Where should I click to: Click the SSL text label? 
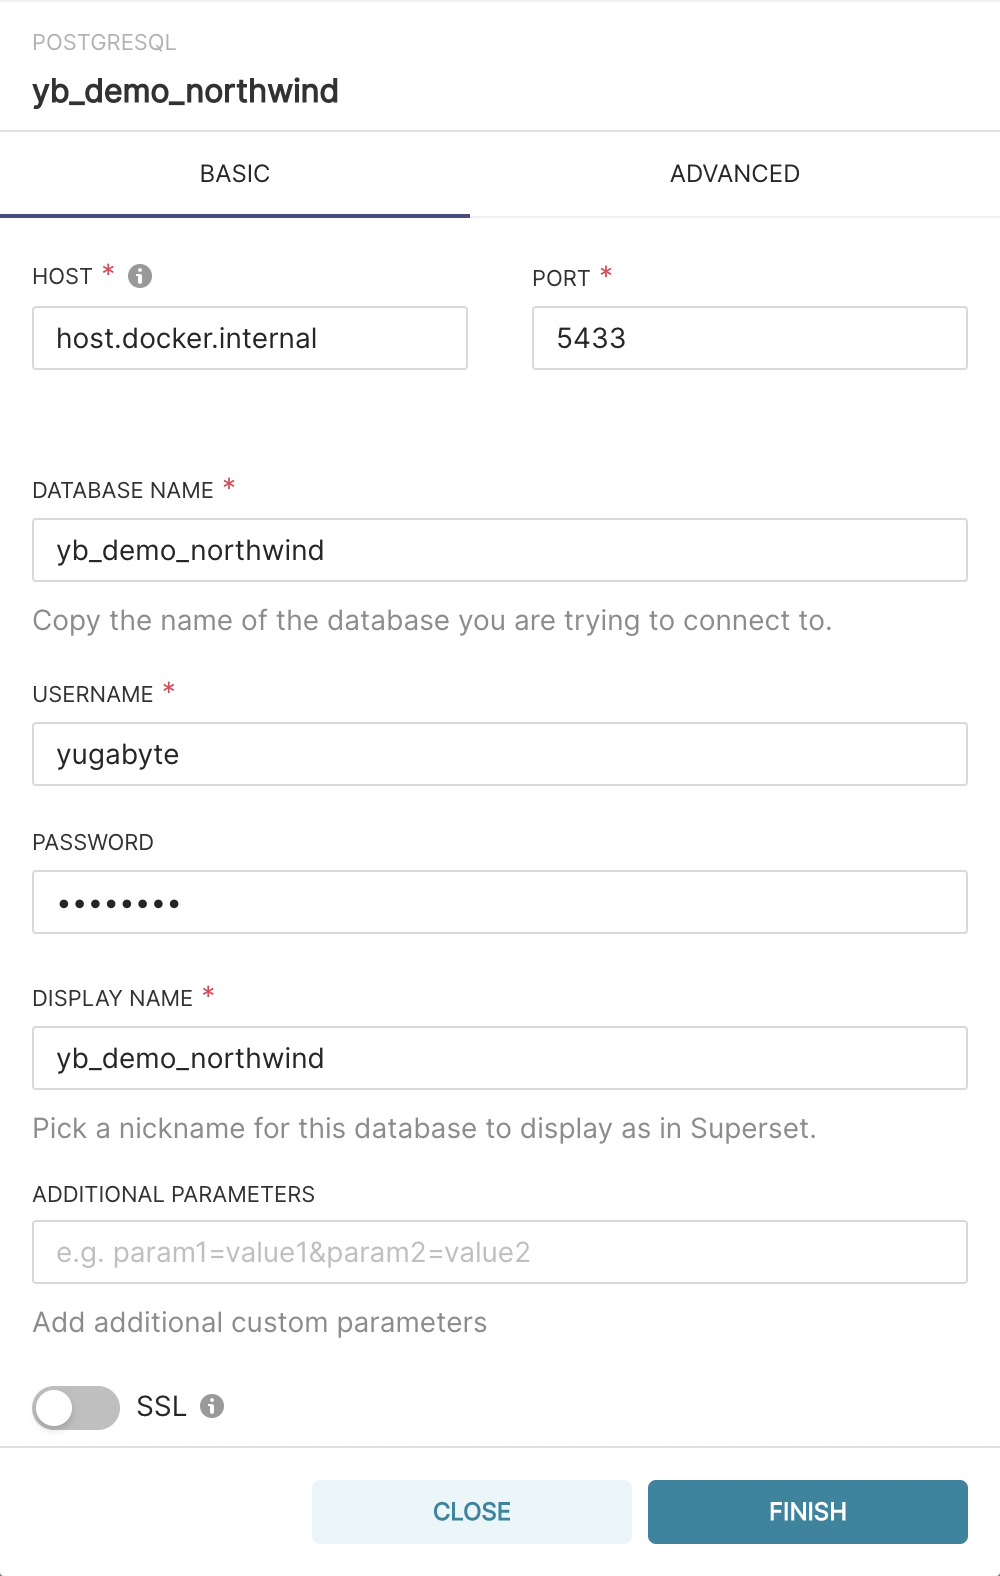click(160, 1406)
